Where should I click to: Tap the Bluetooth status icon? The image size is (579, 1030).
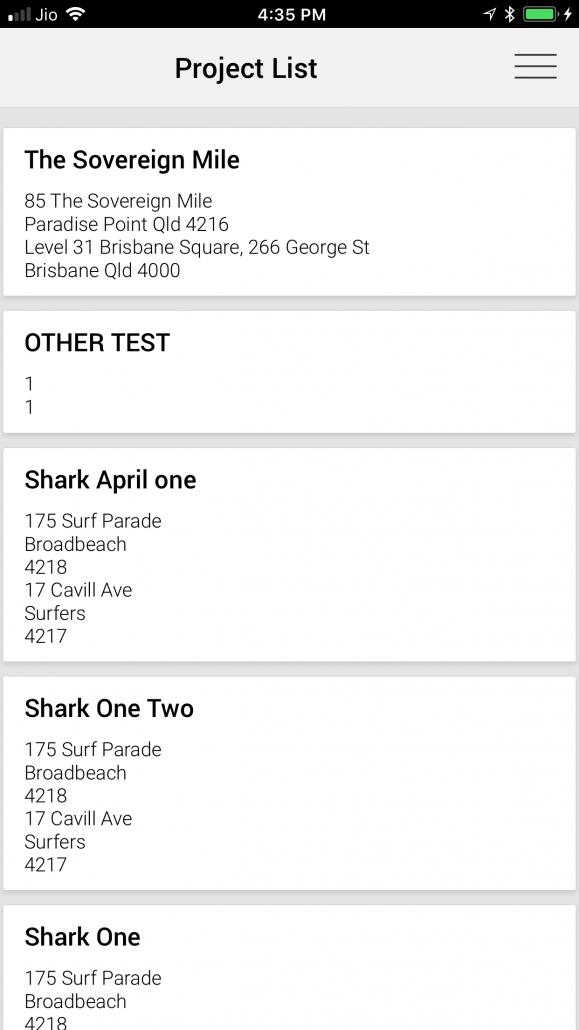click(509, 14)
